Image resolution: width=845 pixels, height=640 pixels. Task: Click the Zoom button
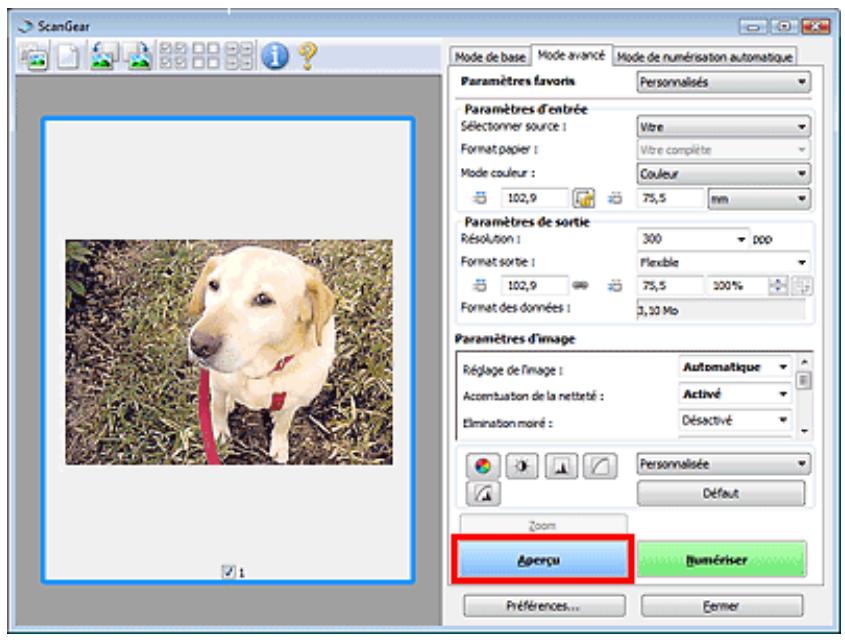point(543,525)
